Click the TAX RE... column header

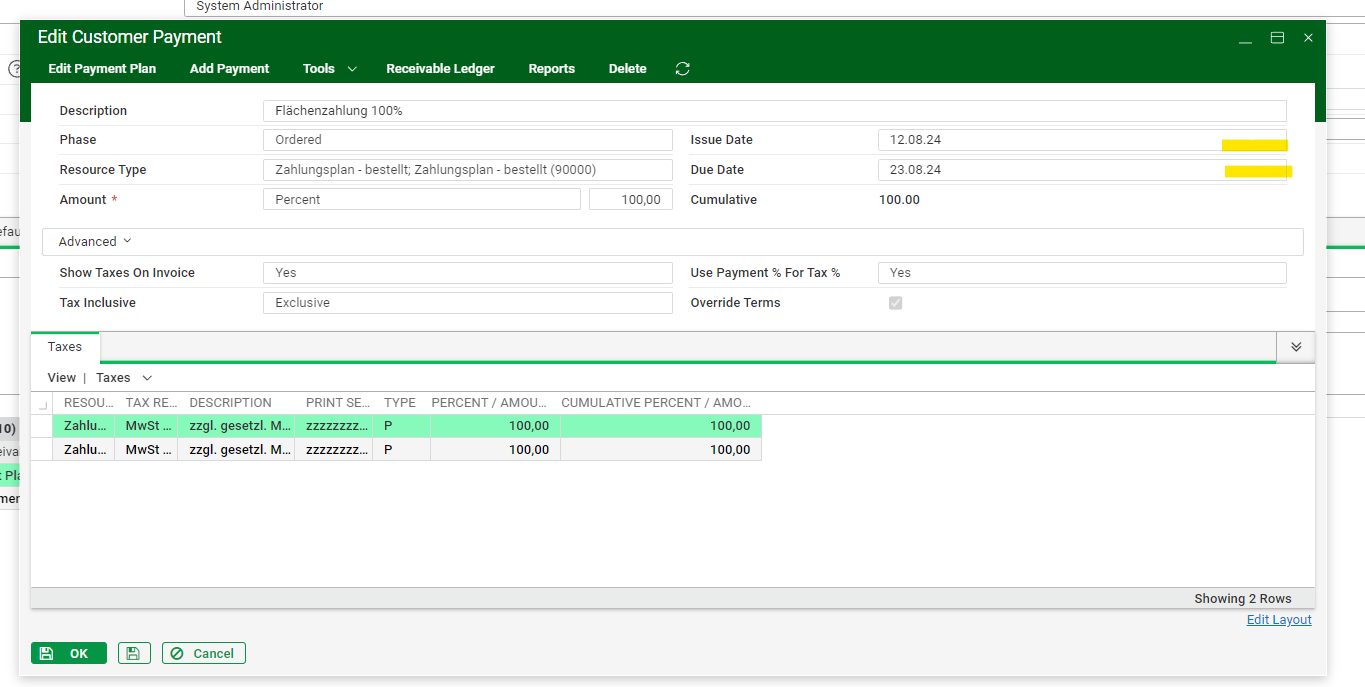click(x=146, y=403)
